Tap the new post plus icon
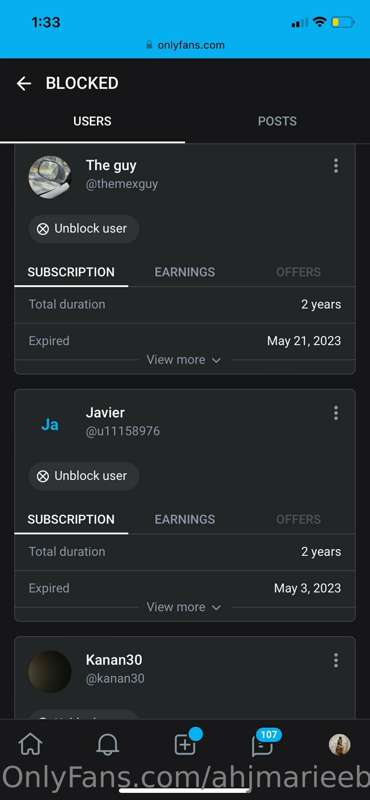This screenshot has height=800, width=370. click(185, 745)
